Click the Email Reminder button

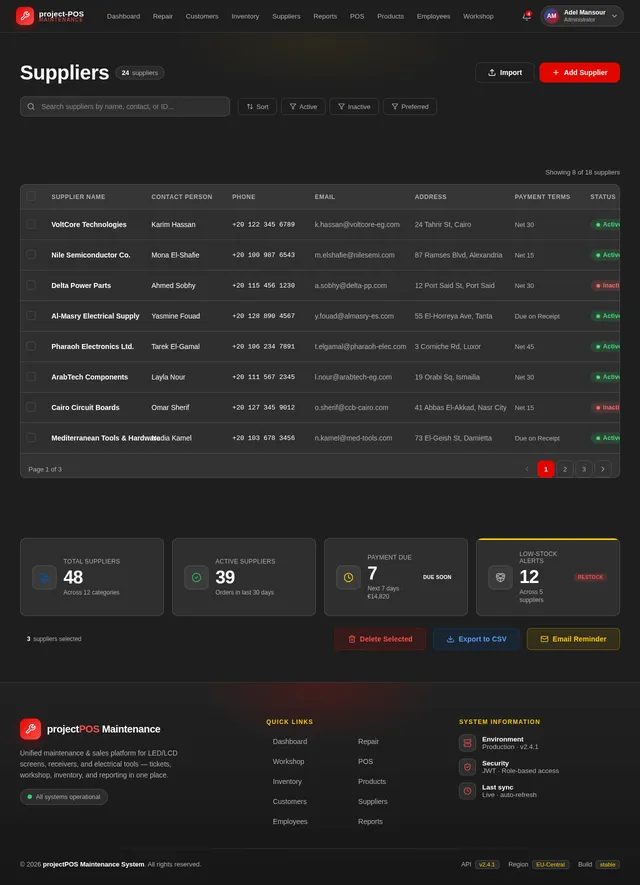573,639
